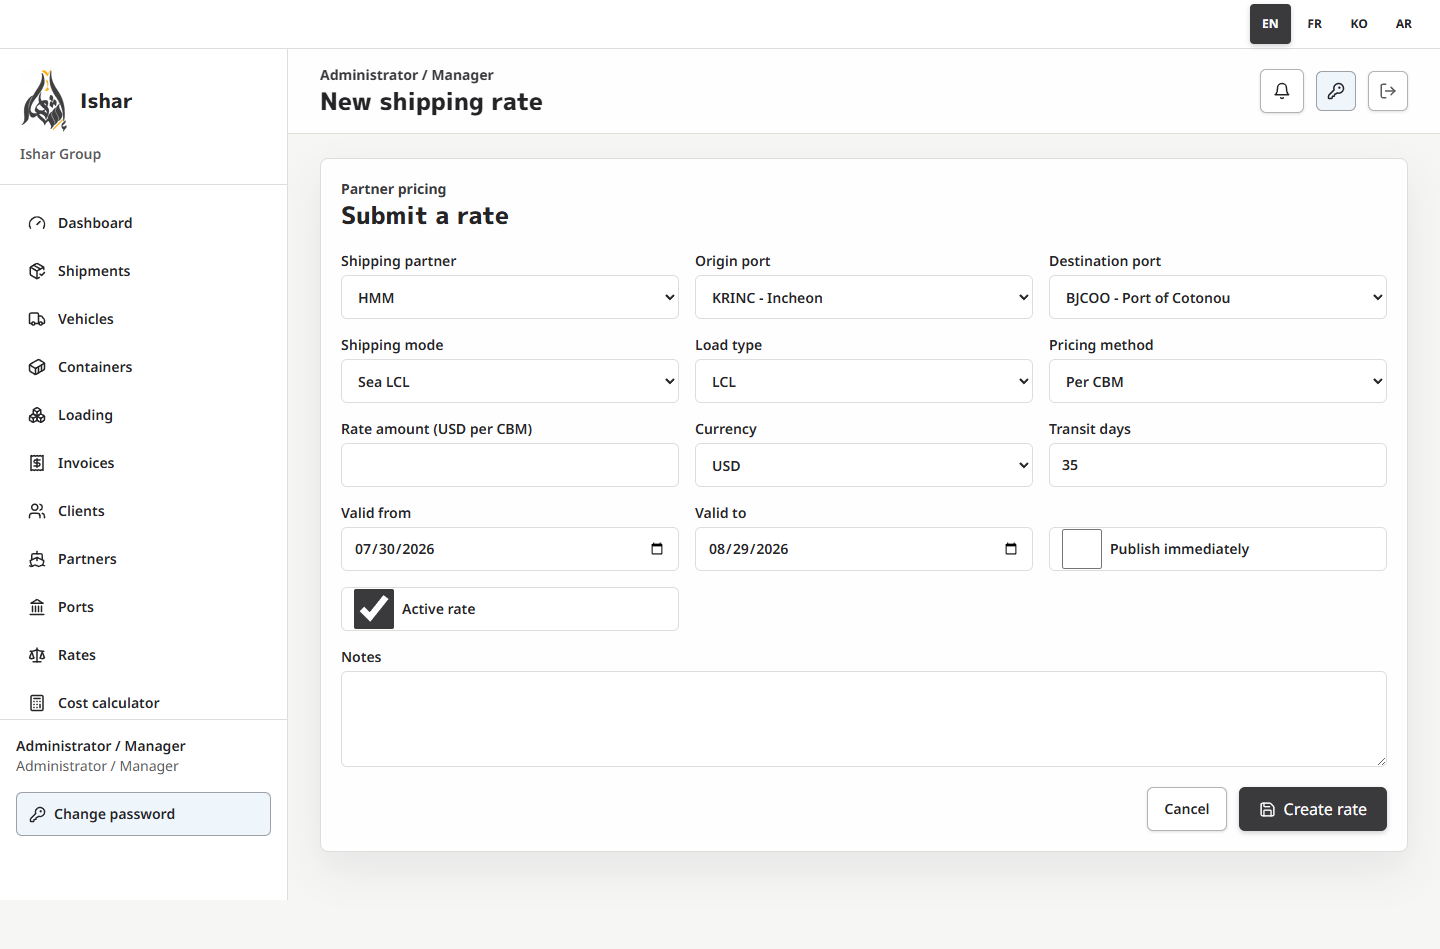
Task: Open Vehicles menu item
Action: point(144,319)
